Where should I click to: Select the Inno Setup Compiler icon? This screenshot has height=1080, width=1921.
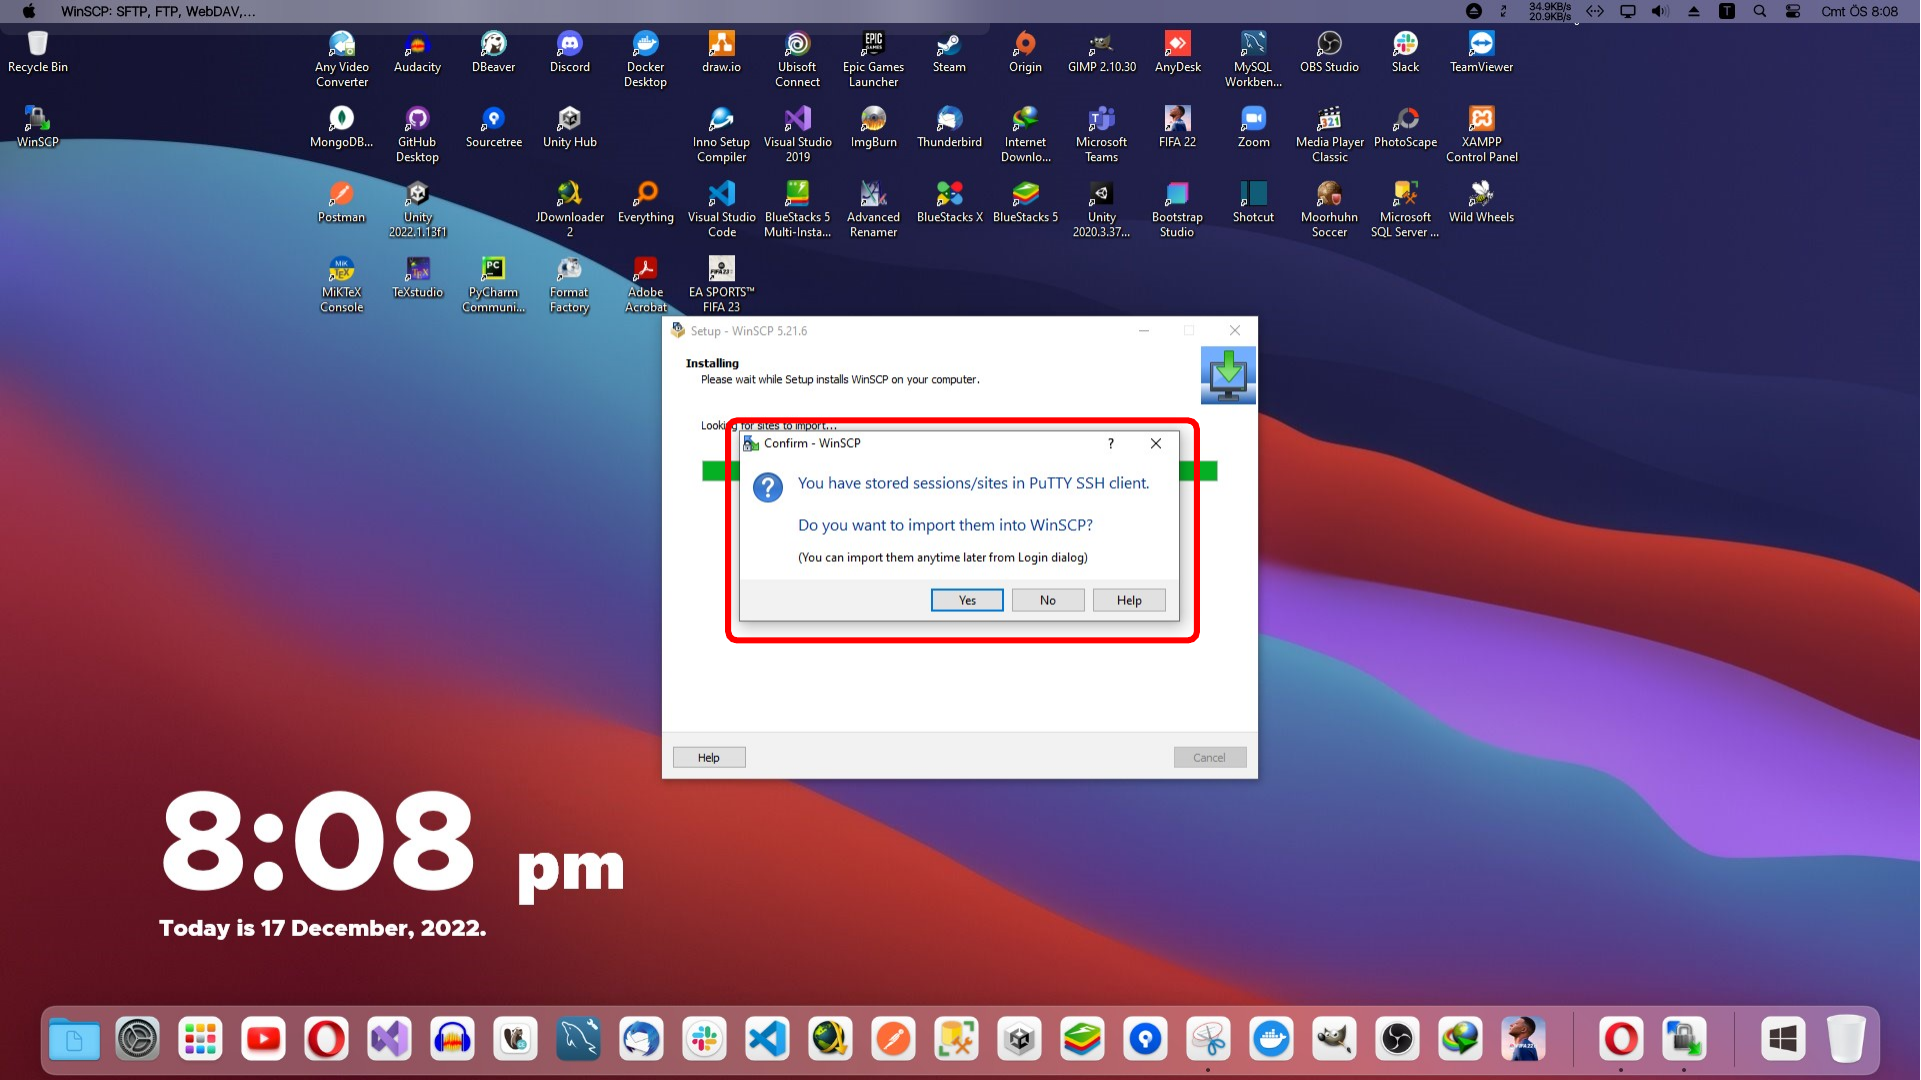(722, 134)
